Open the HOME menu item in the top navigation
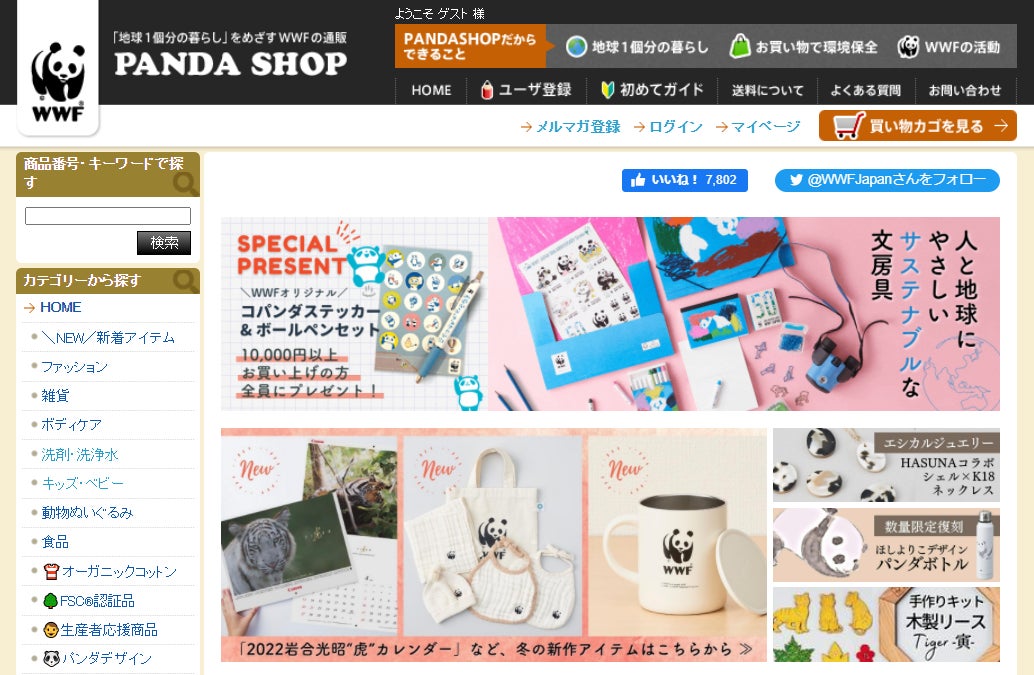The height and width of the screenshot is (675, 1034). point(431,90)
